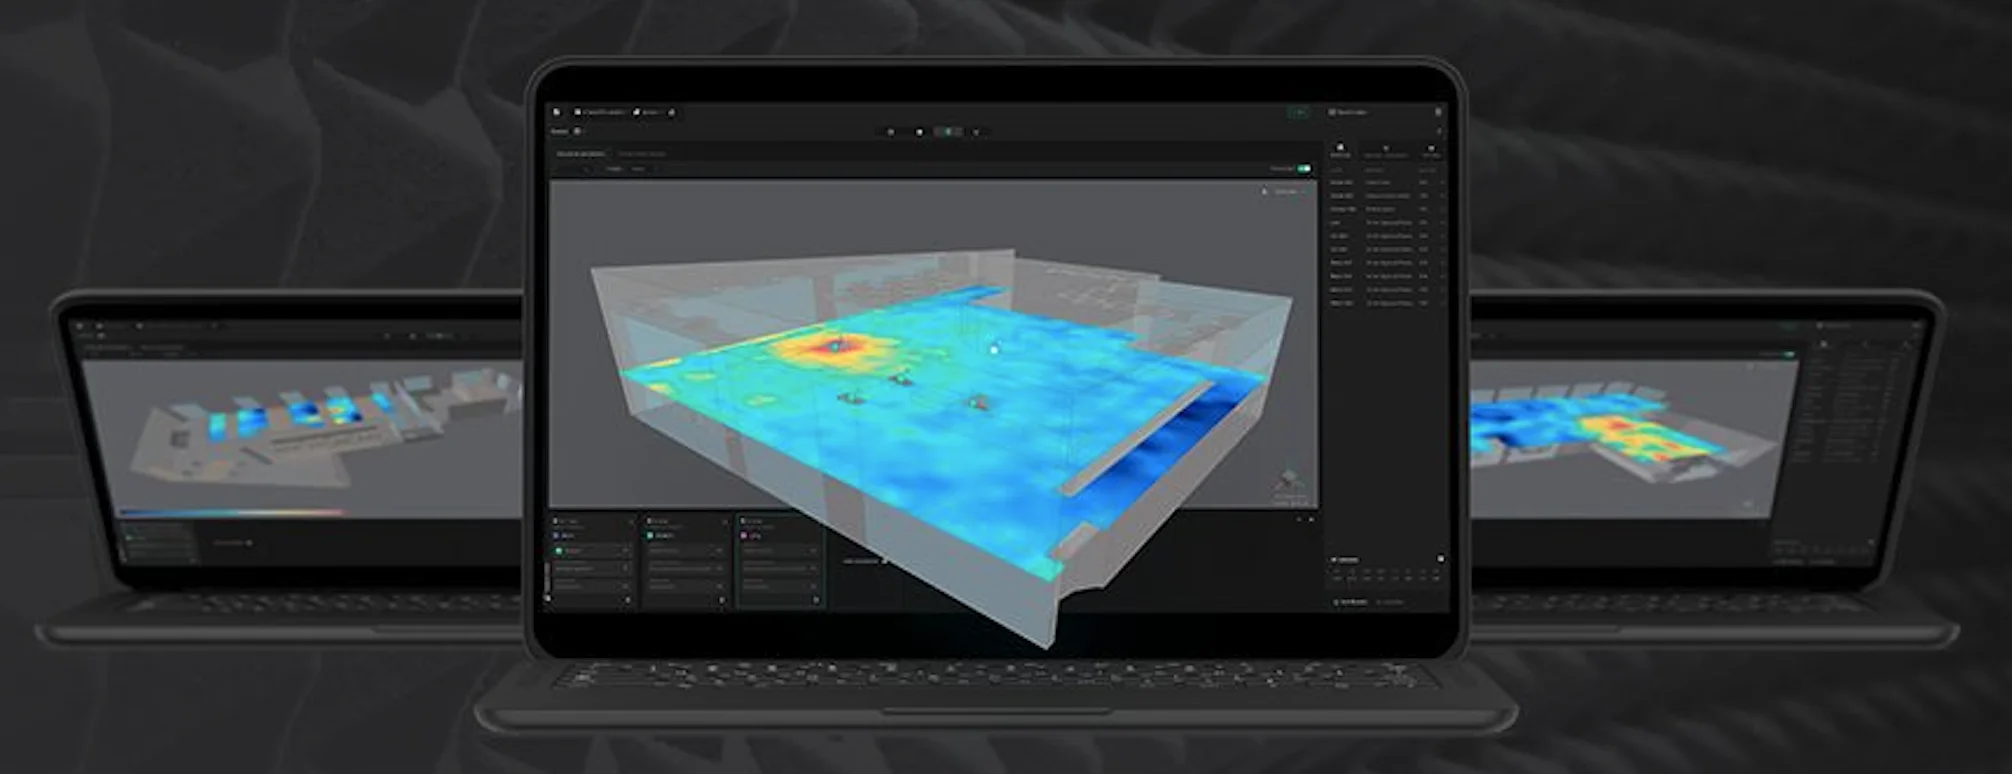Screen dimensions: 2012x774
Task: Click icon at bottom-right of green simulation card
Action: (722, 600)
